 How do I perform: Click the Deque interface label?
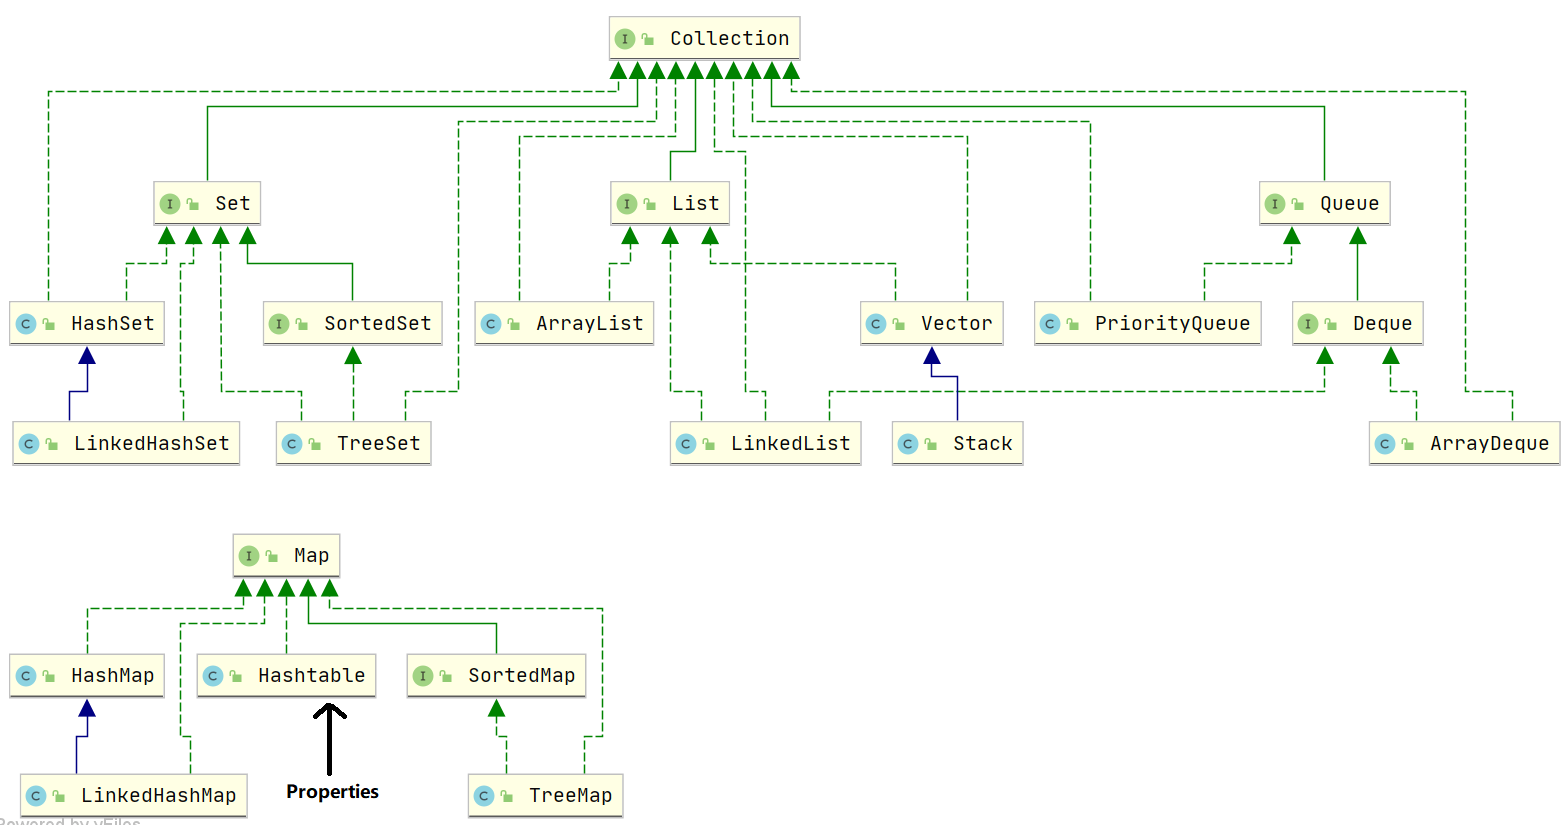pyautogui.click(x=1382, y=323)
